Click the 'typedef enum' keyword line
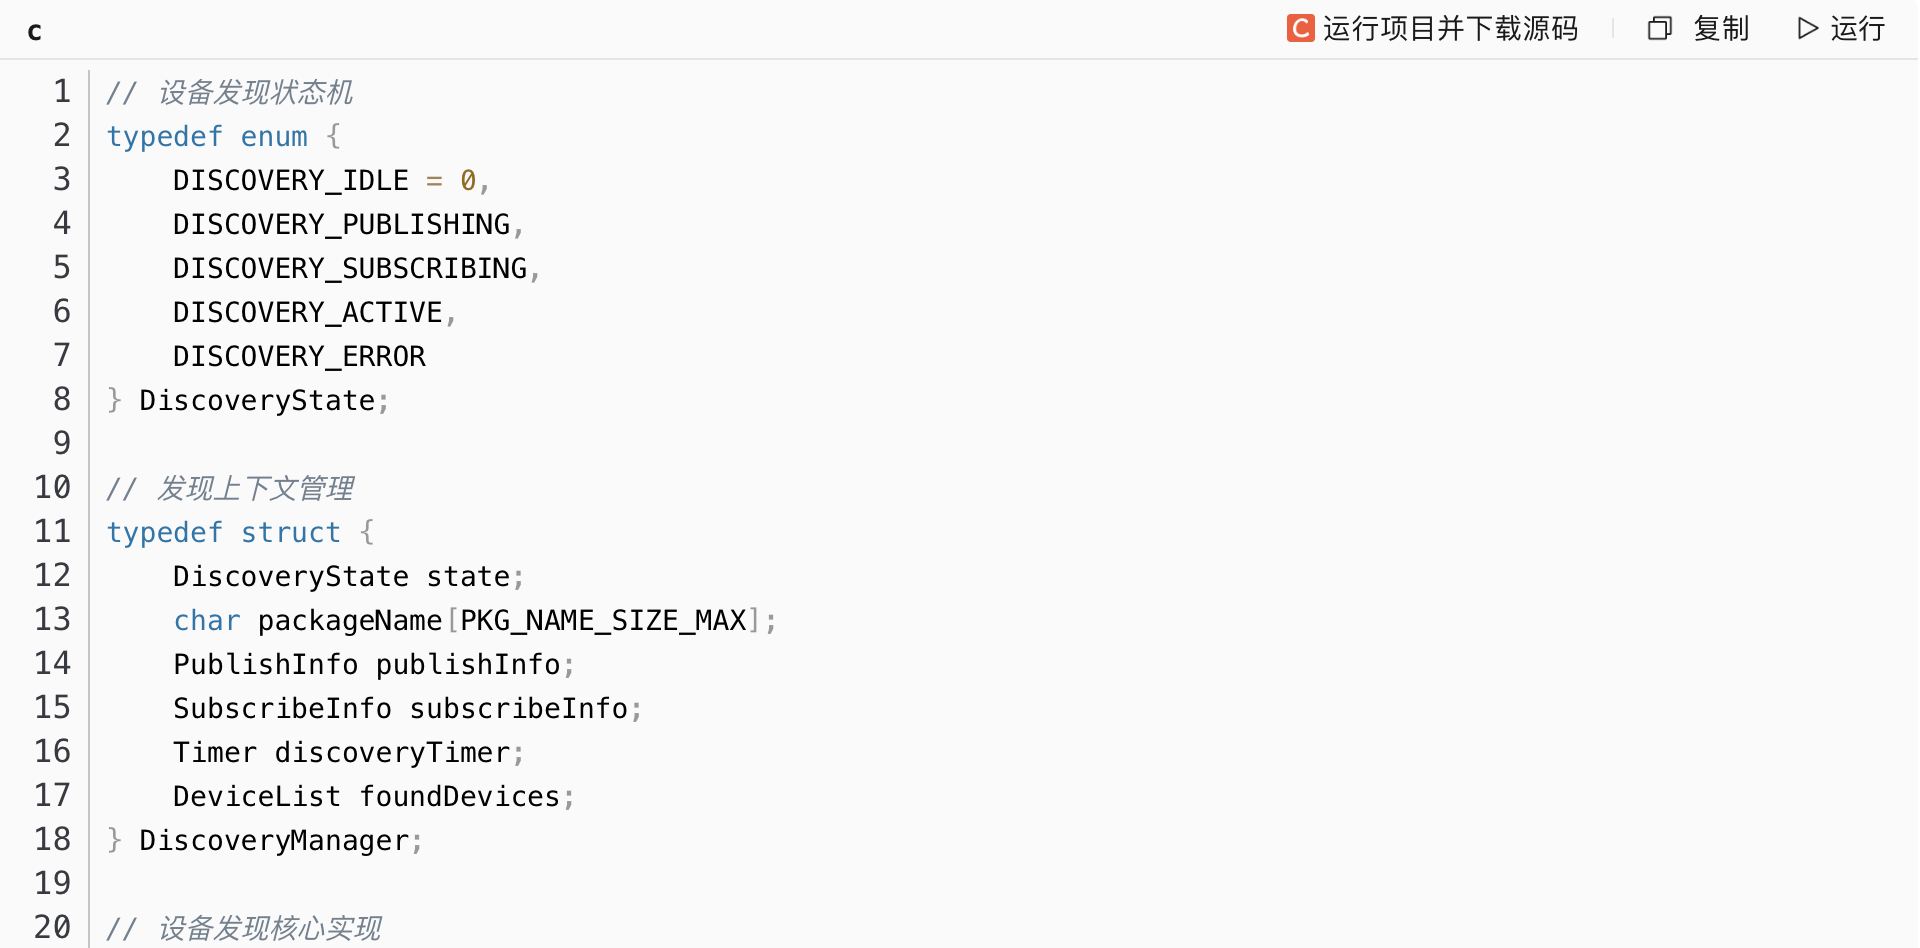The height and width of the screenshot is (948, 1920). tap(207, 136)
